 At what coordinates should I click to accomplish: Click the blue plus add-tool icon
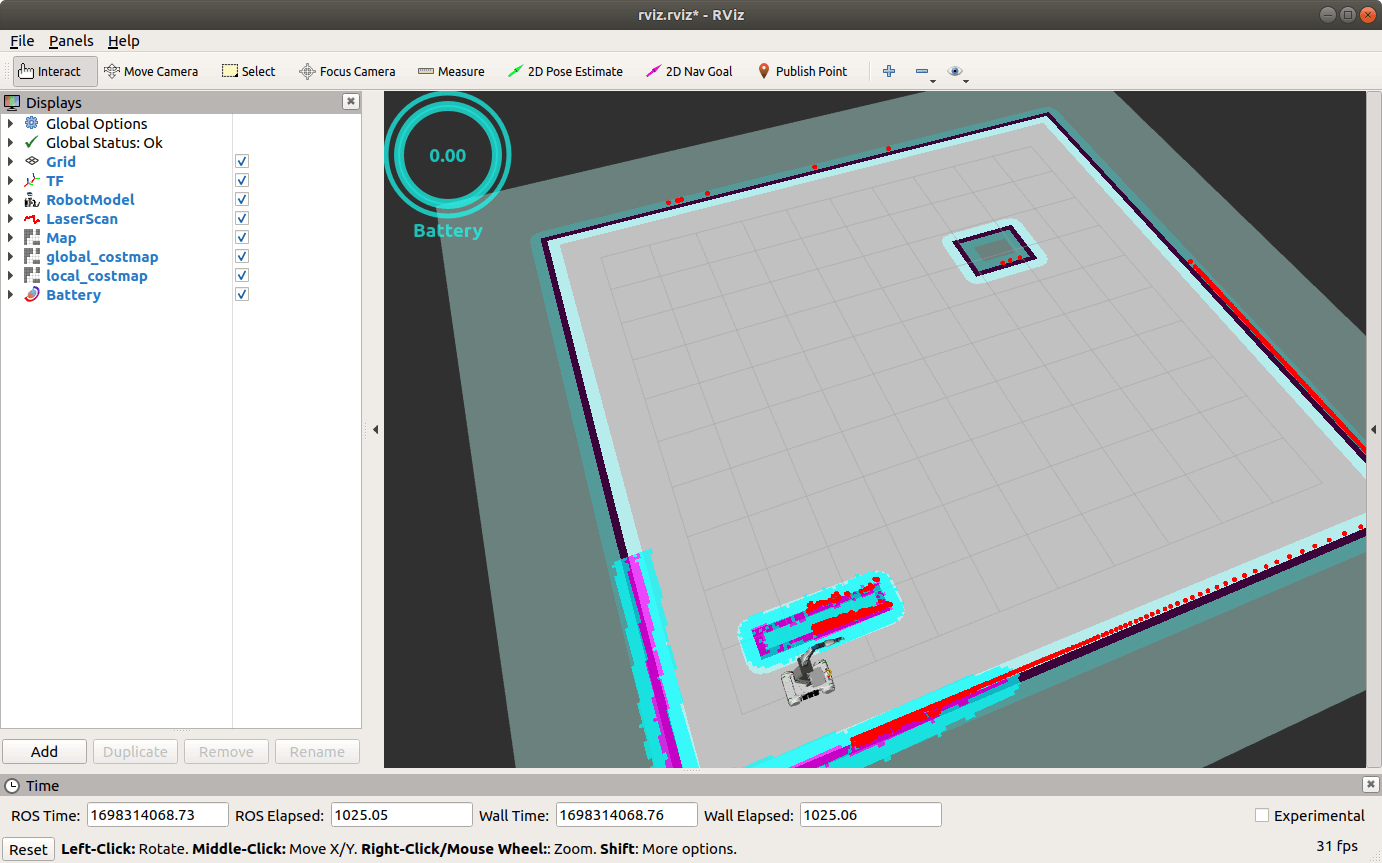coord(888,71)
